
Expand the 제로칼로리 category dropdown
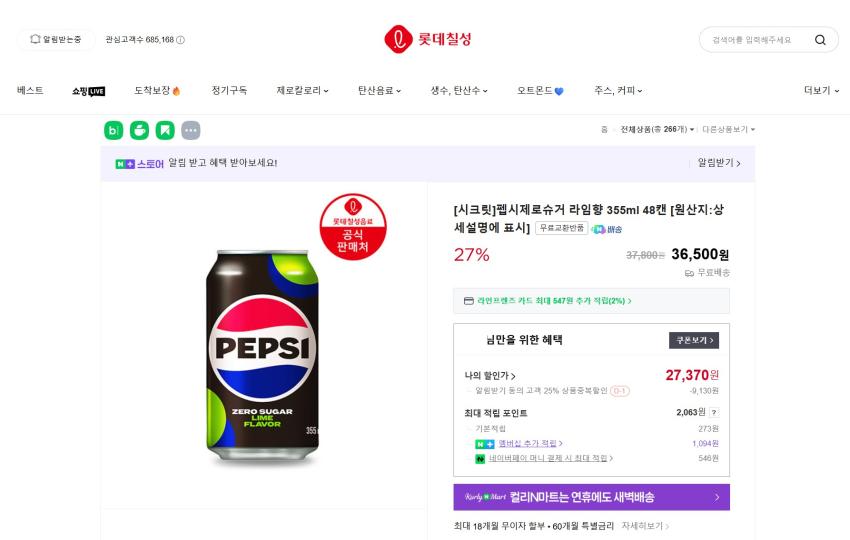pyautogui.click(x=302, y=91)
